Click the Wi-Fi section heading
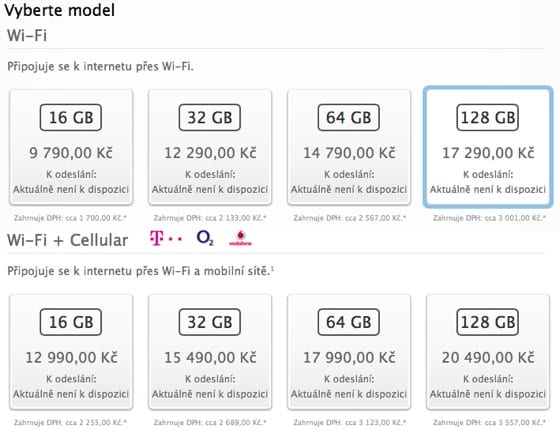This screenshot has height=430, width=560. point(27,36)
